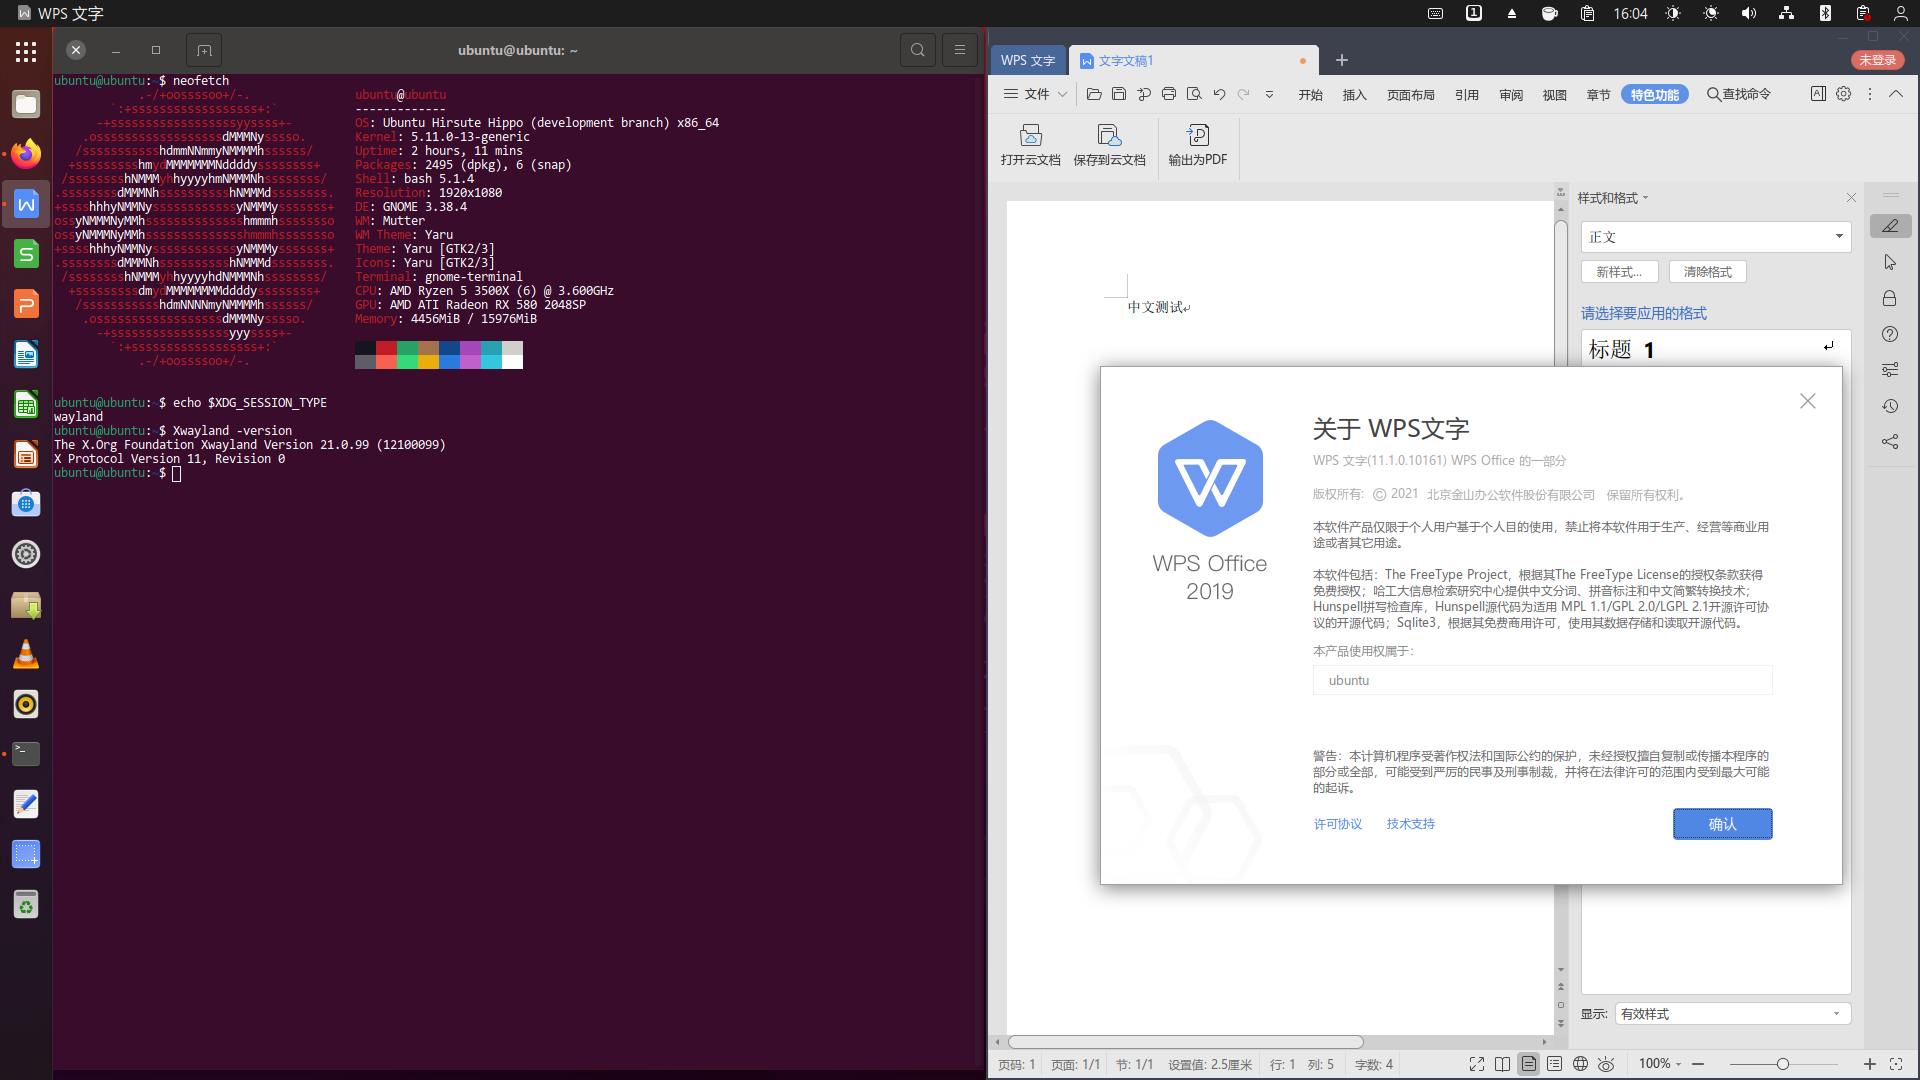This screenshot has width=1920, height=1080.
Task: Open the 100% zoom level dropdown
Action: [1660, 1064]
